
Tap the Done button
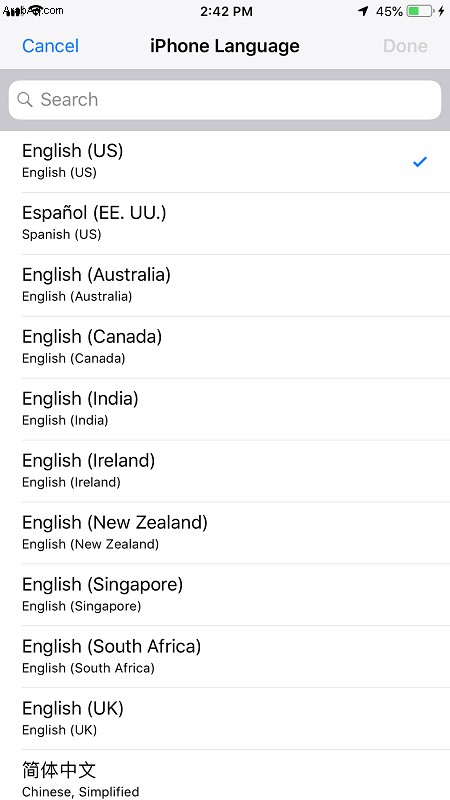(x=405, y=46)
